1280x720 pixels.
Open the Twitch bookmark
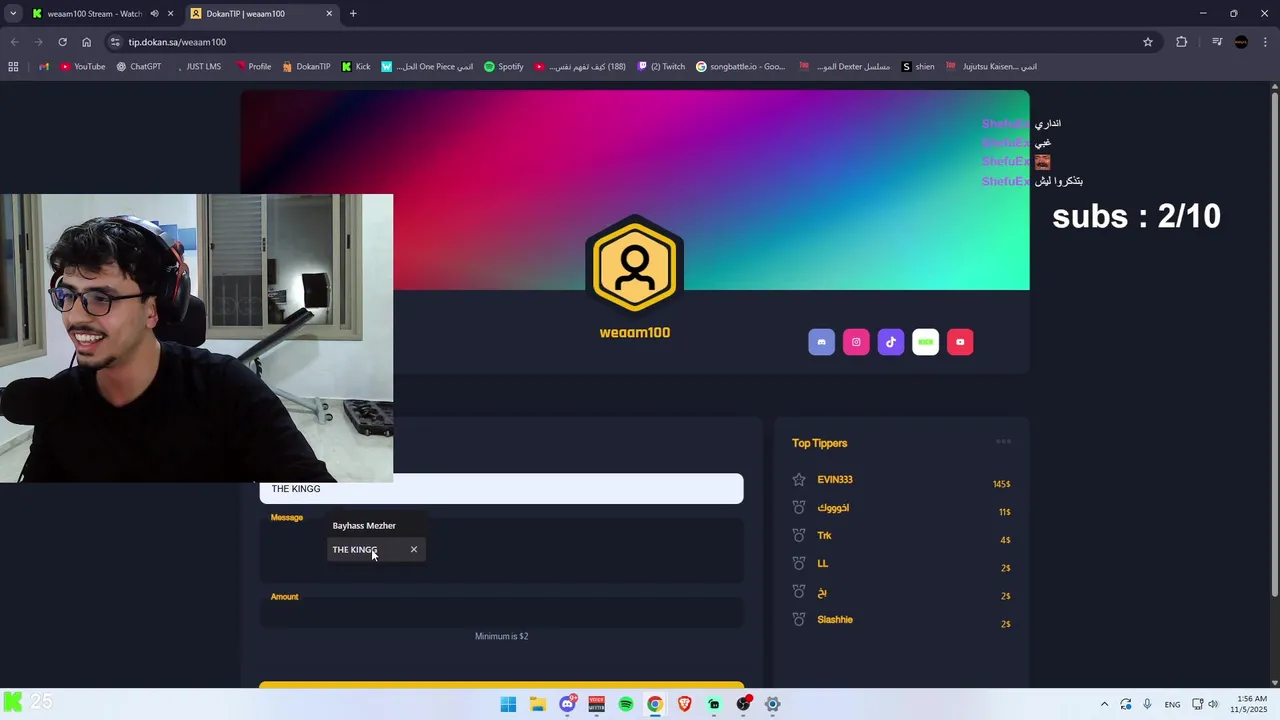[661, 67]
